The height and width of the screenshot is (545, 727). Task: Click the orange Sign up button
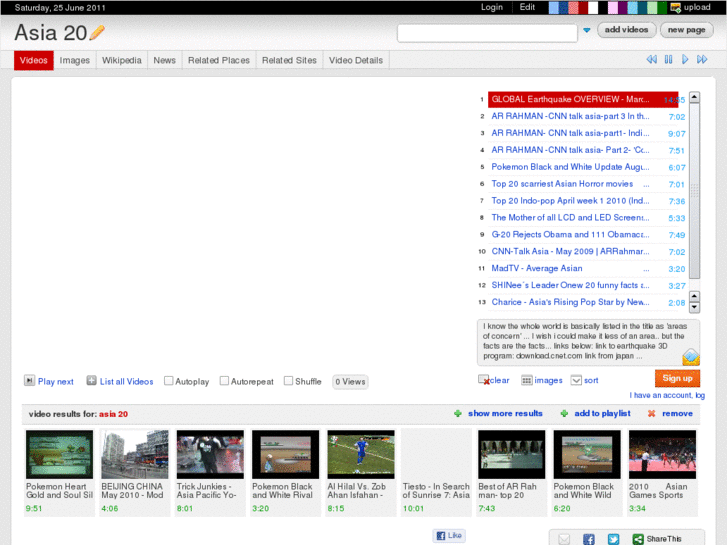coord(677,378)
